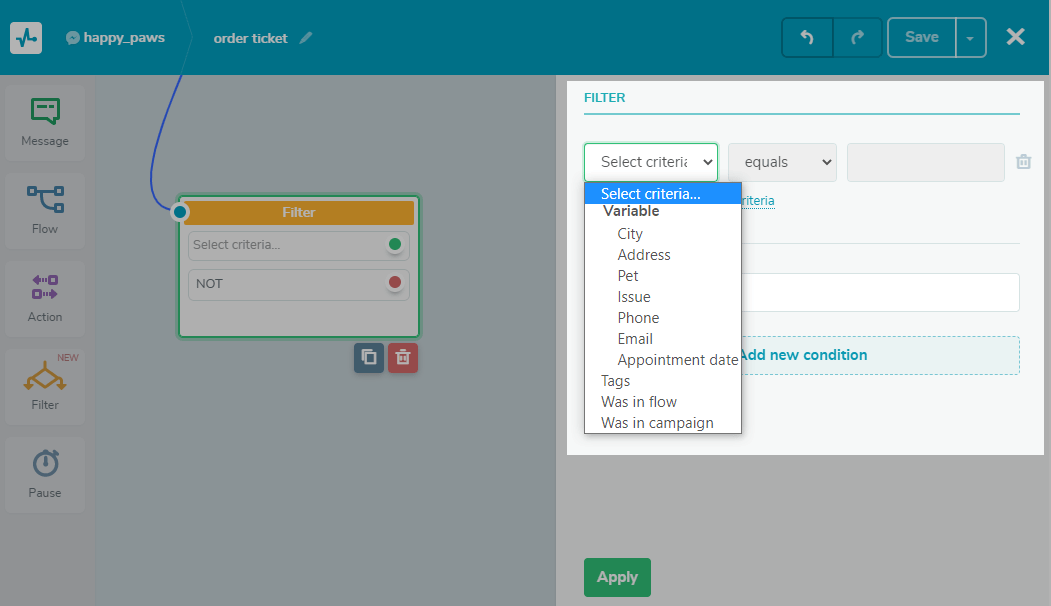Select City from the variable list
This screenshot has width=1051, height=606.
(x=630, y=234)
